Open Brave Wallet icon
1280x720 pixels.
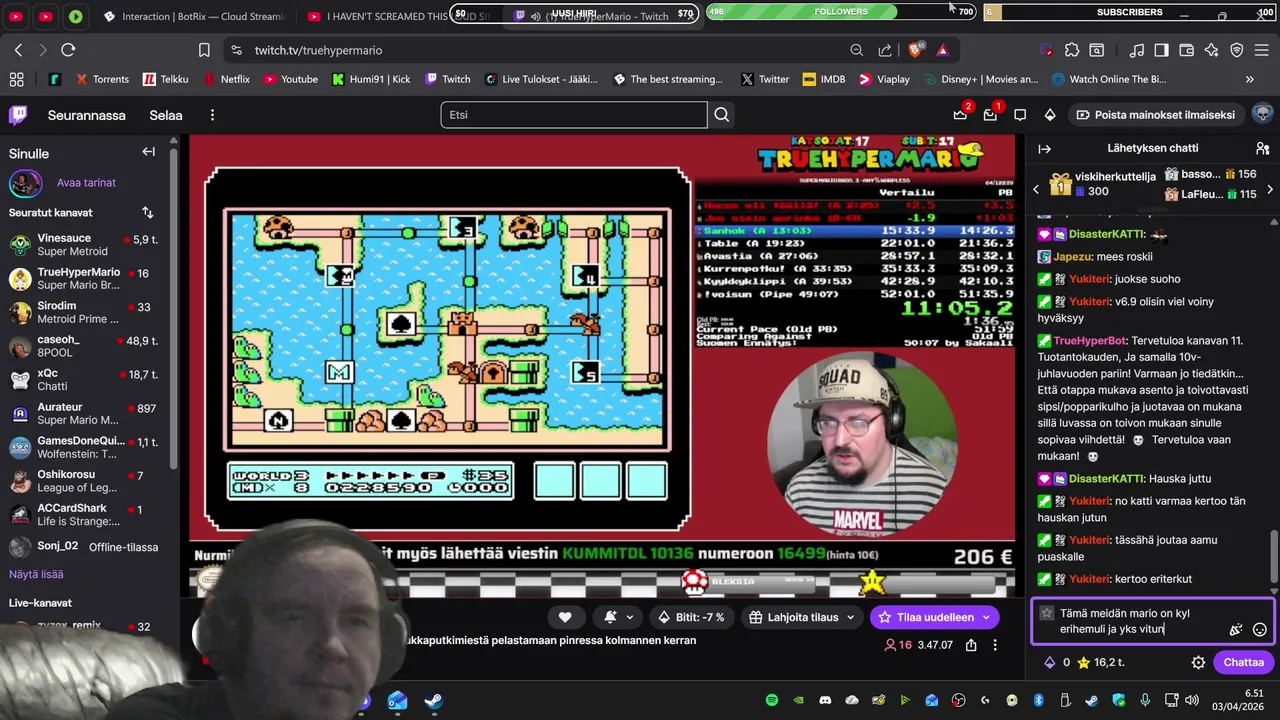click(1186, 50)
